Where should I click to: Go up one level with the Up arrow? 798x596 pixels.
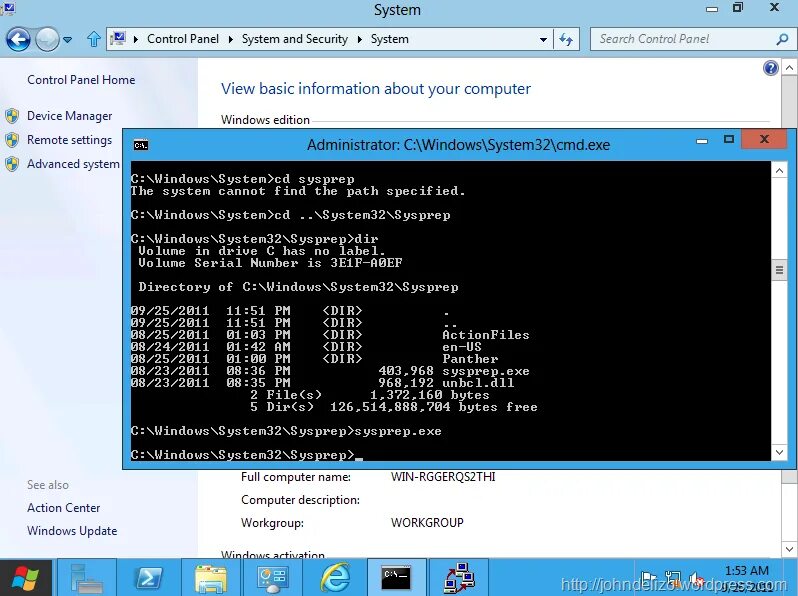click(x=94, y=39)
